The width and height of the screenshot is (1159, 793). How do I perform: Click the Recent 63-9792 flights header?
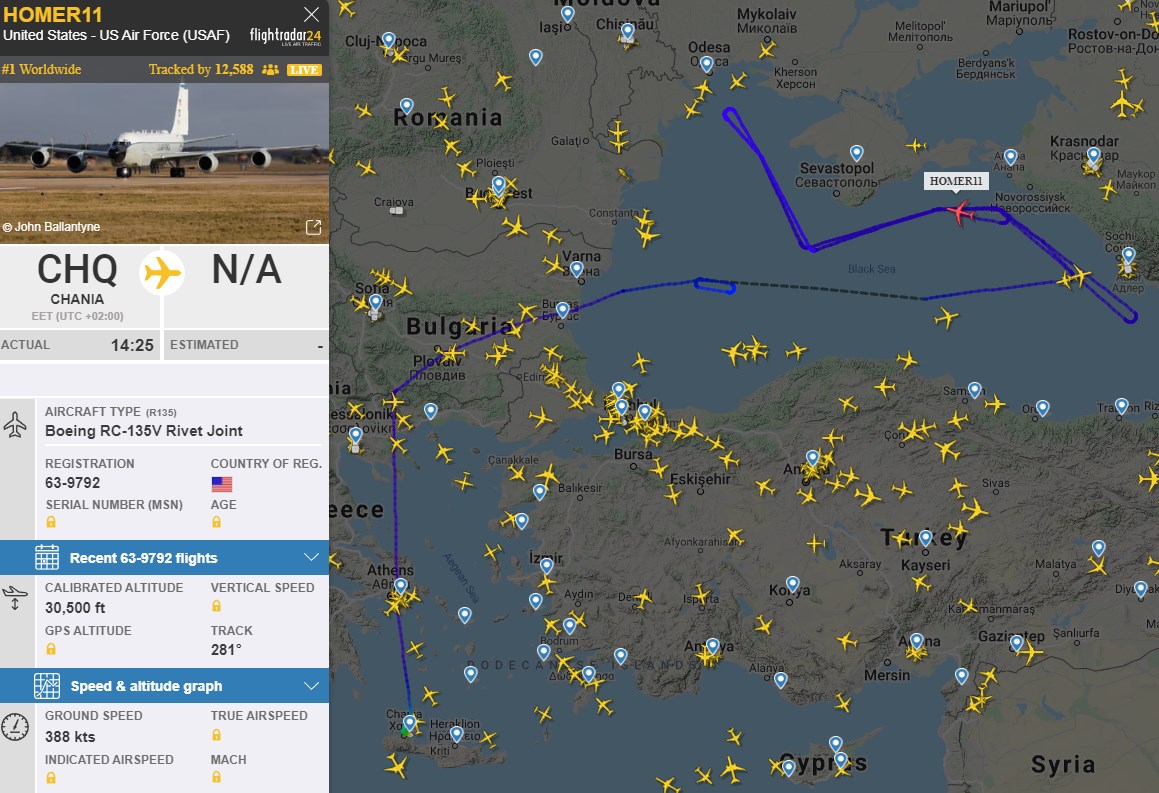click(x=164, y=557)
